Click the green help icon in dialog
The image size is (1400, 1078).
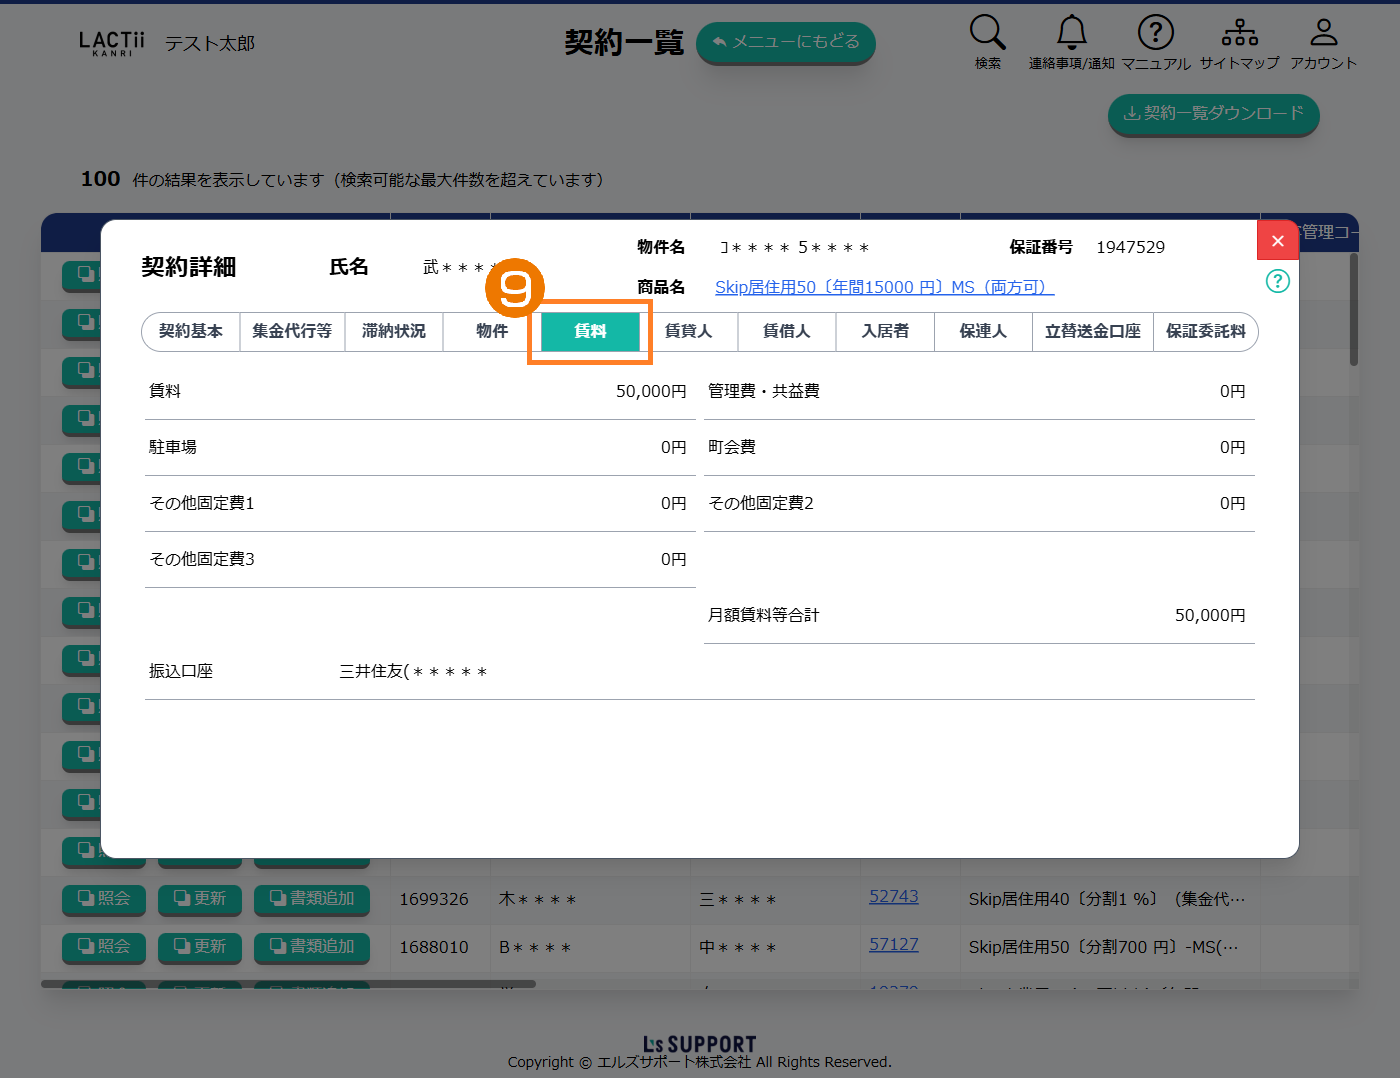1277,281
